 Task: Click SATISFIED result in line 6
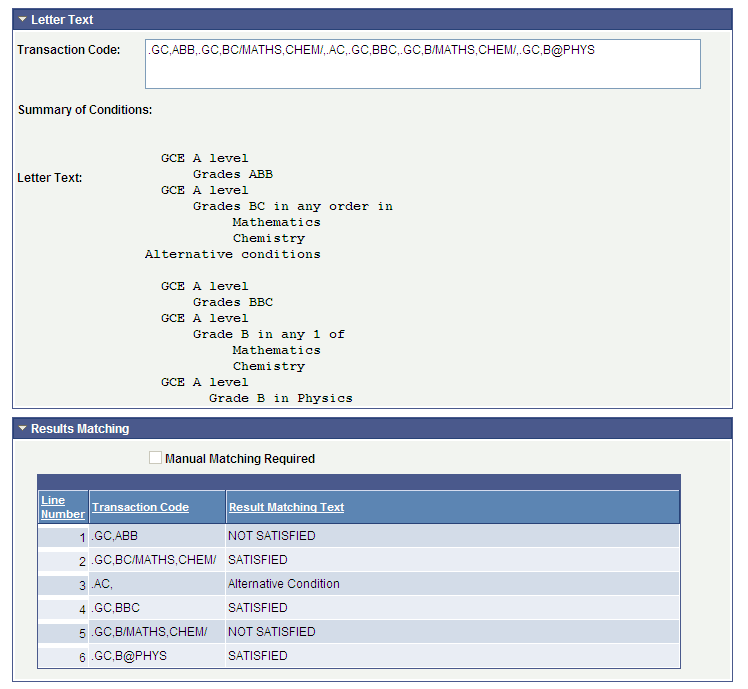[x=258, y=656]
